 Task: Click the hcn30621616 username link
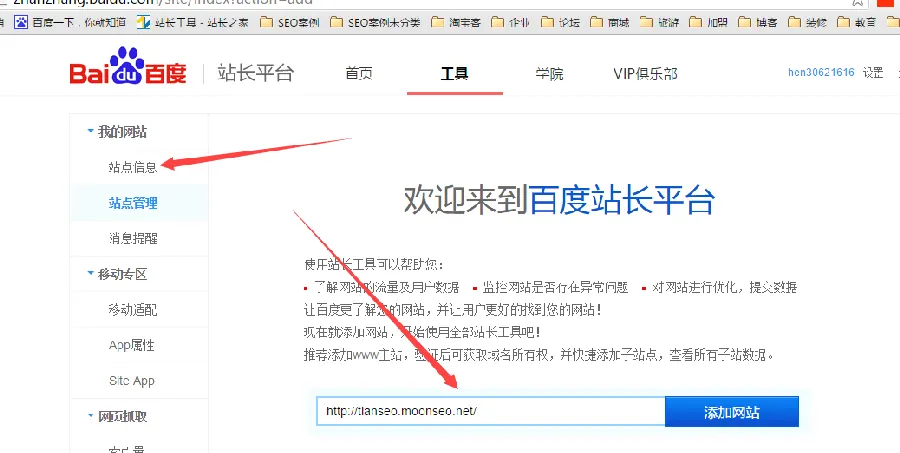[821, 72]
